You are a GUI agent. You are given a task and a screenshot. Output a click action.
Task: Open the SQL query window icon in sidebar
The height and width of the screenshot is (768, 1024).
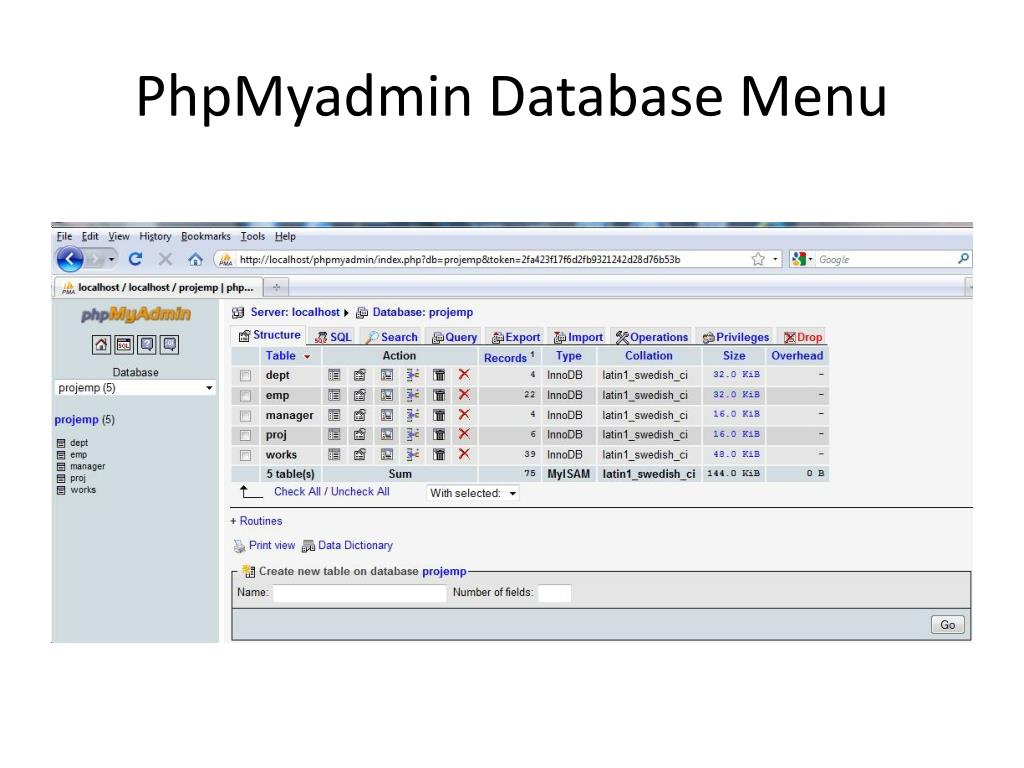pyautogui.click(x=124, y=345)
